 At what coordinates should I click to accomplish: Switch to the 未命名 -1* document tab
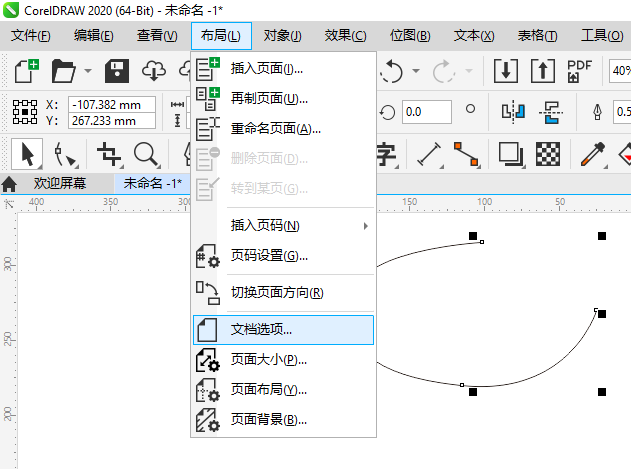click(153, 184)
